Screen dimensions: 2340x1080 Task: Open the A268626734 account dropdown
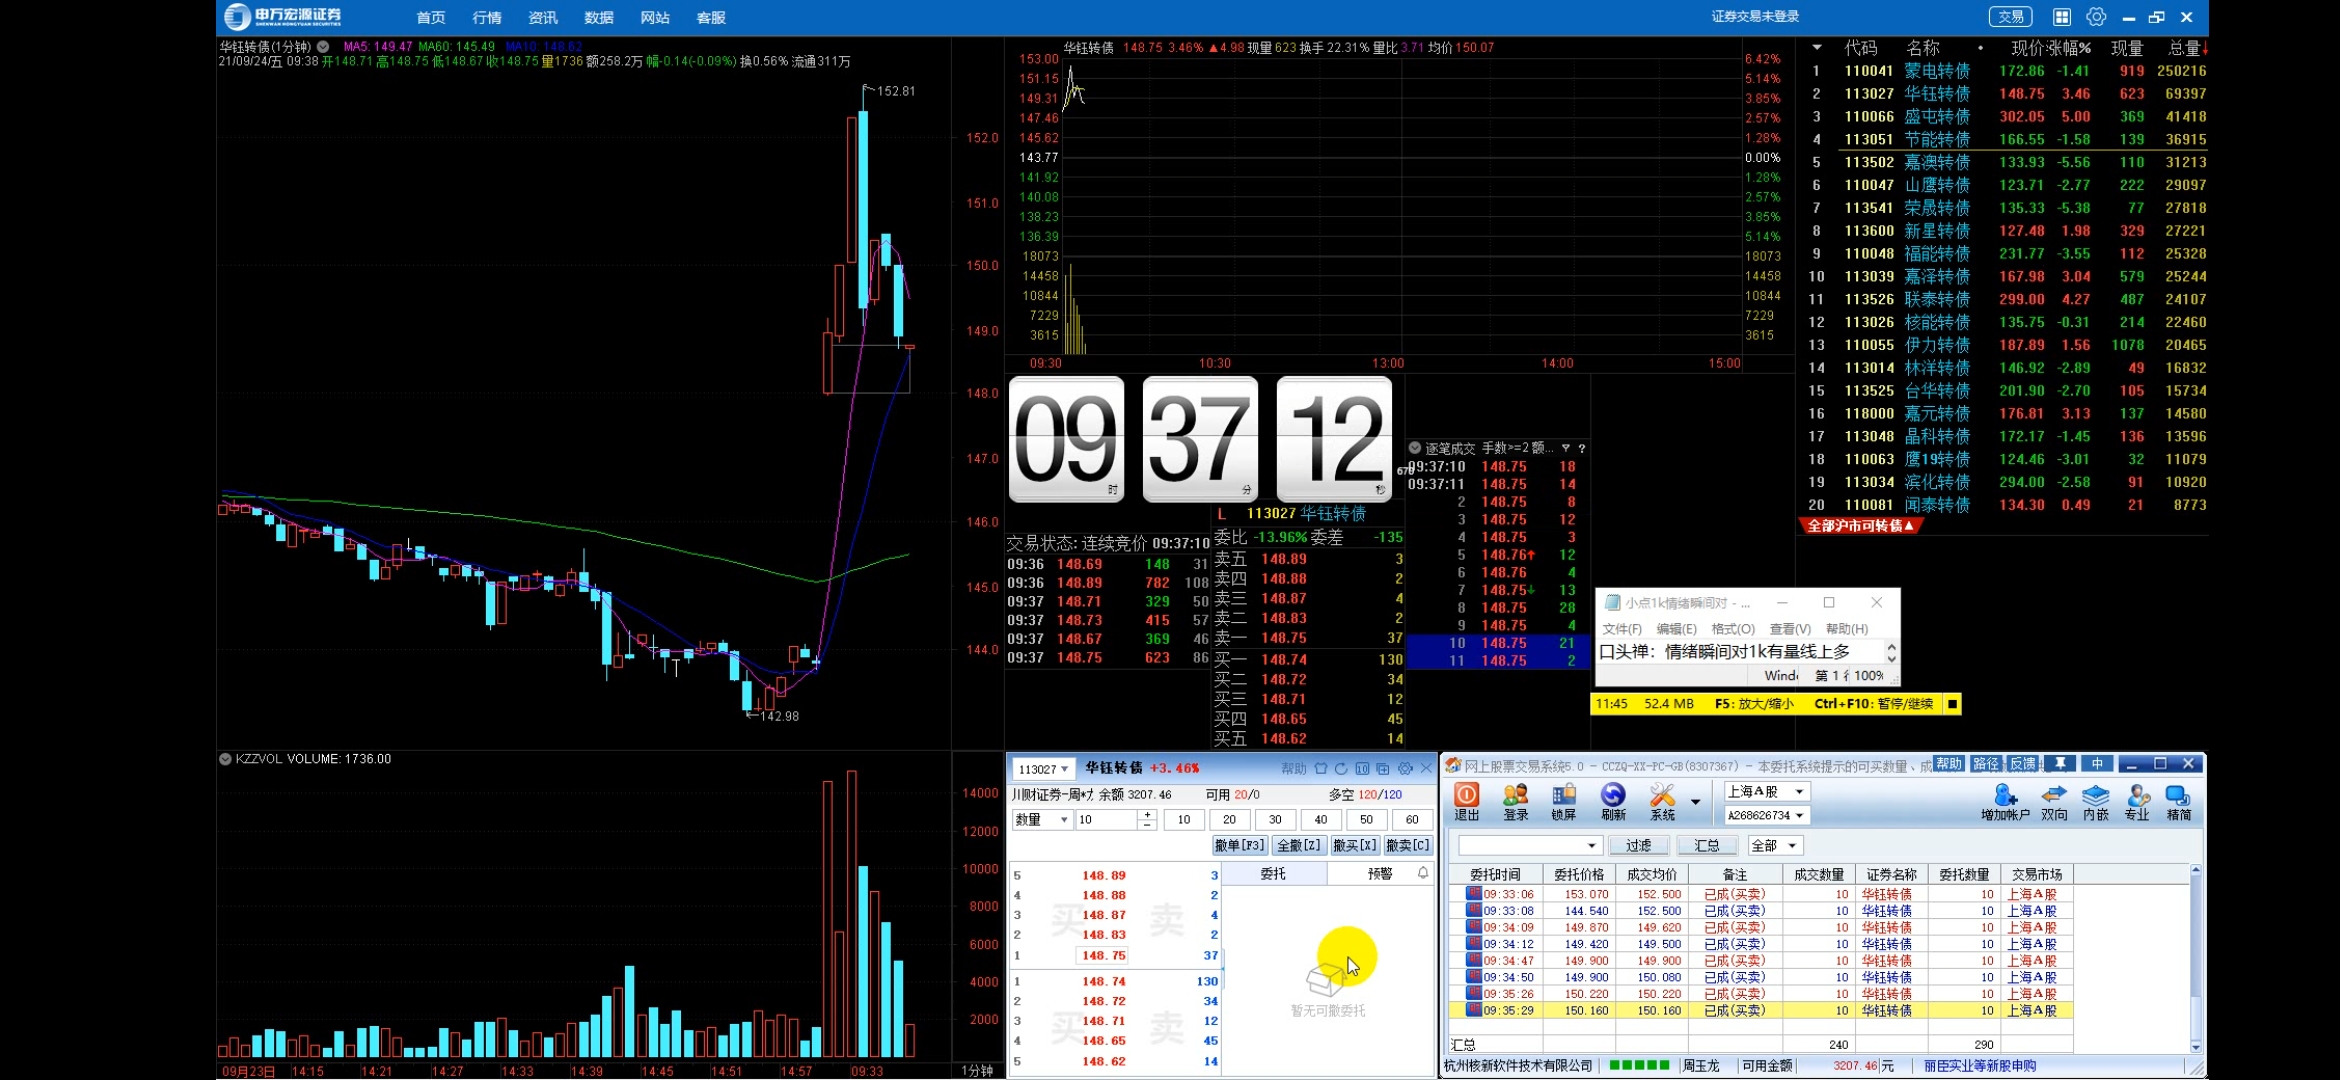[1767, 816]
